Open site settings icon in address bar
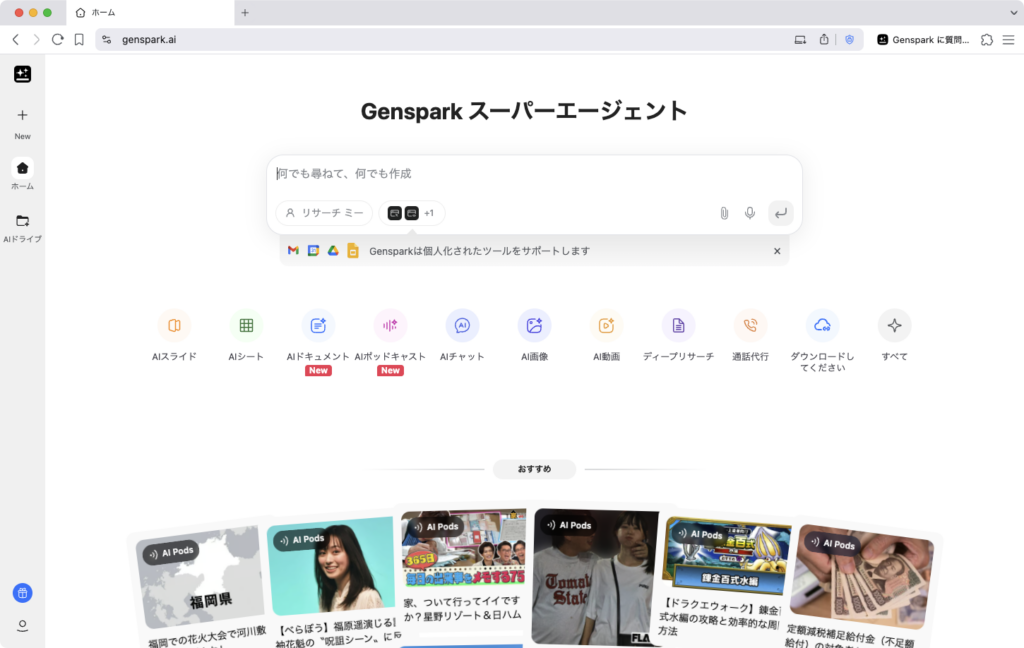Image resolution: width=1024 pixels, height=648 pixels. 106,40
